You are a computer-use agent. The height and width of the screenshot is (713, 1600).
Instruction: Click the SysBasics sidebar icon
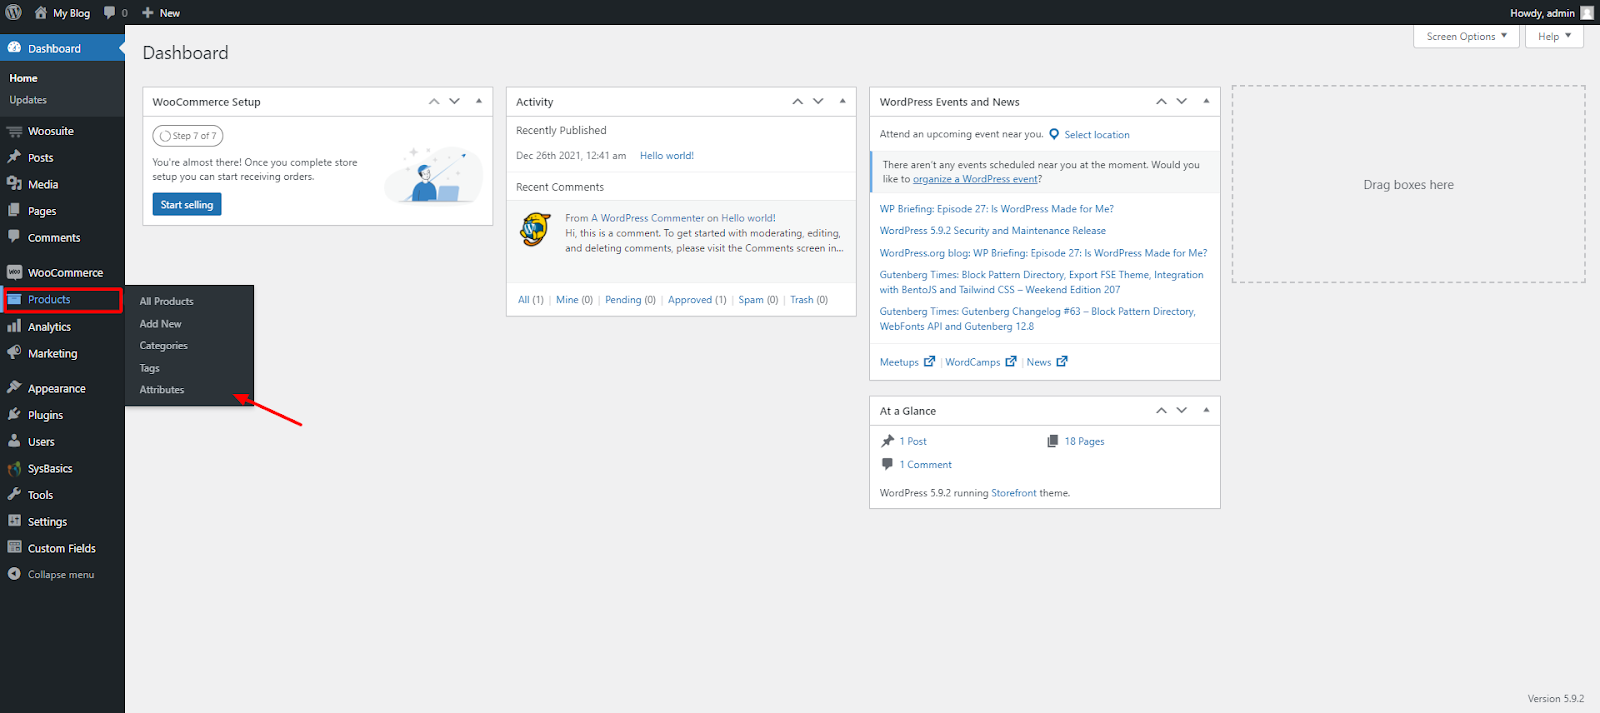(14, 468)
